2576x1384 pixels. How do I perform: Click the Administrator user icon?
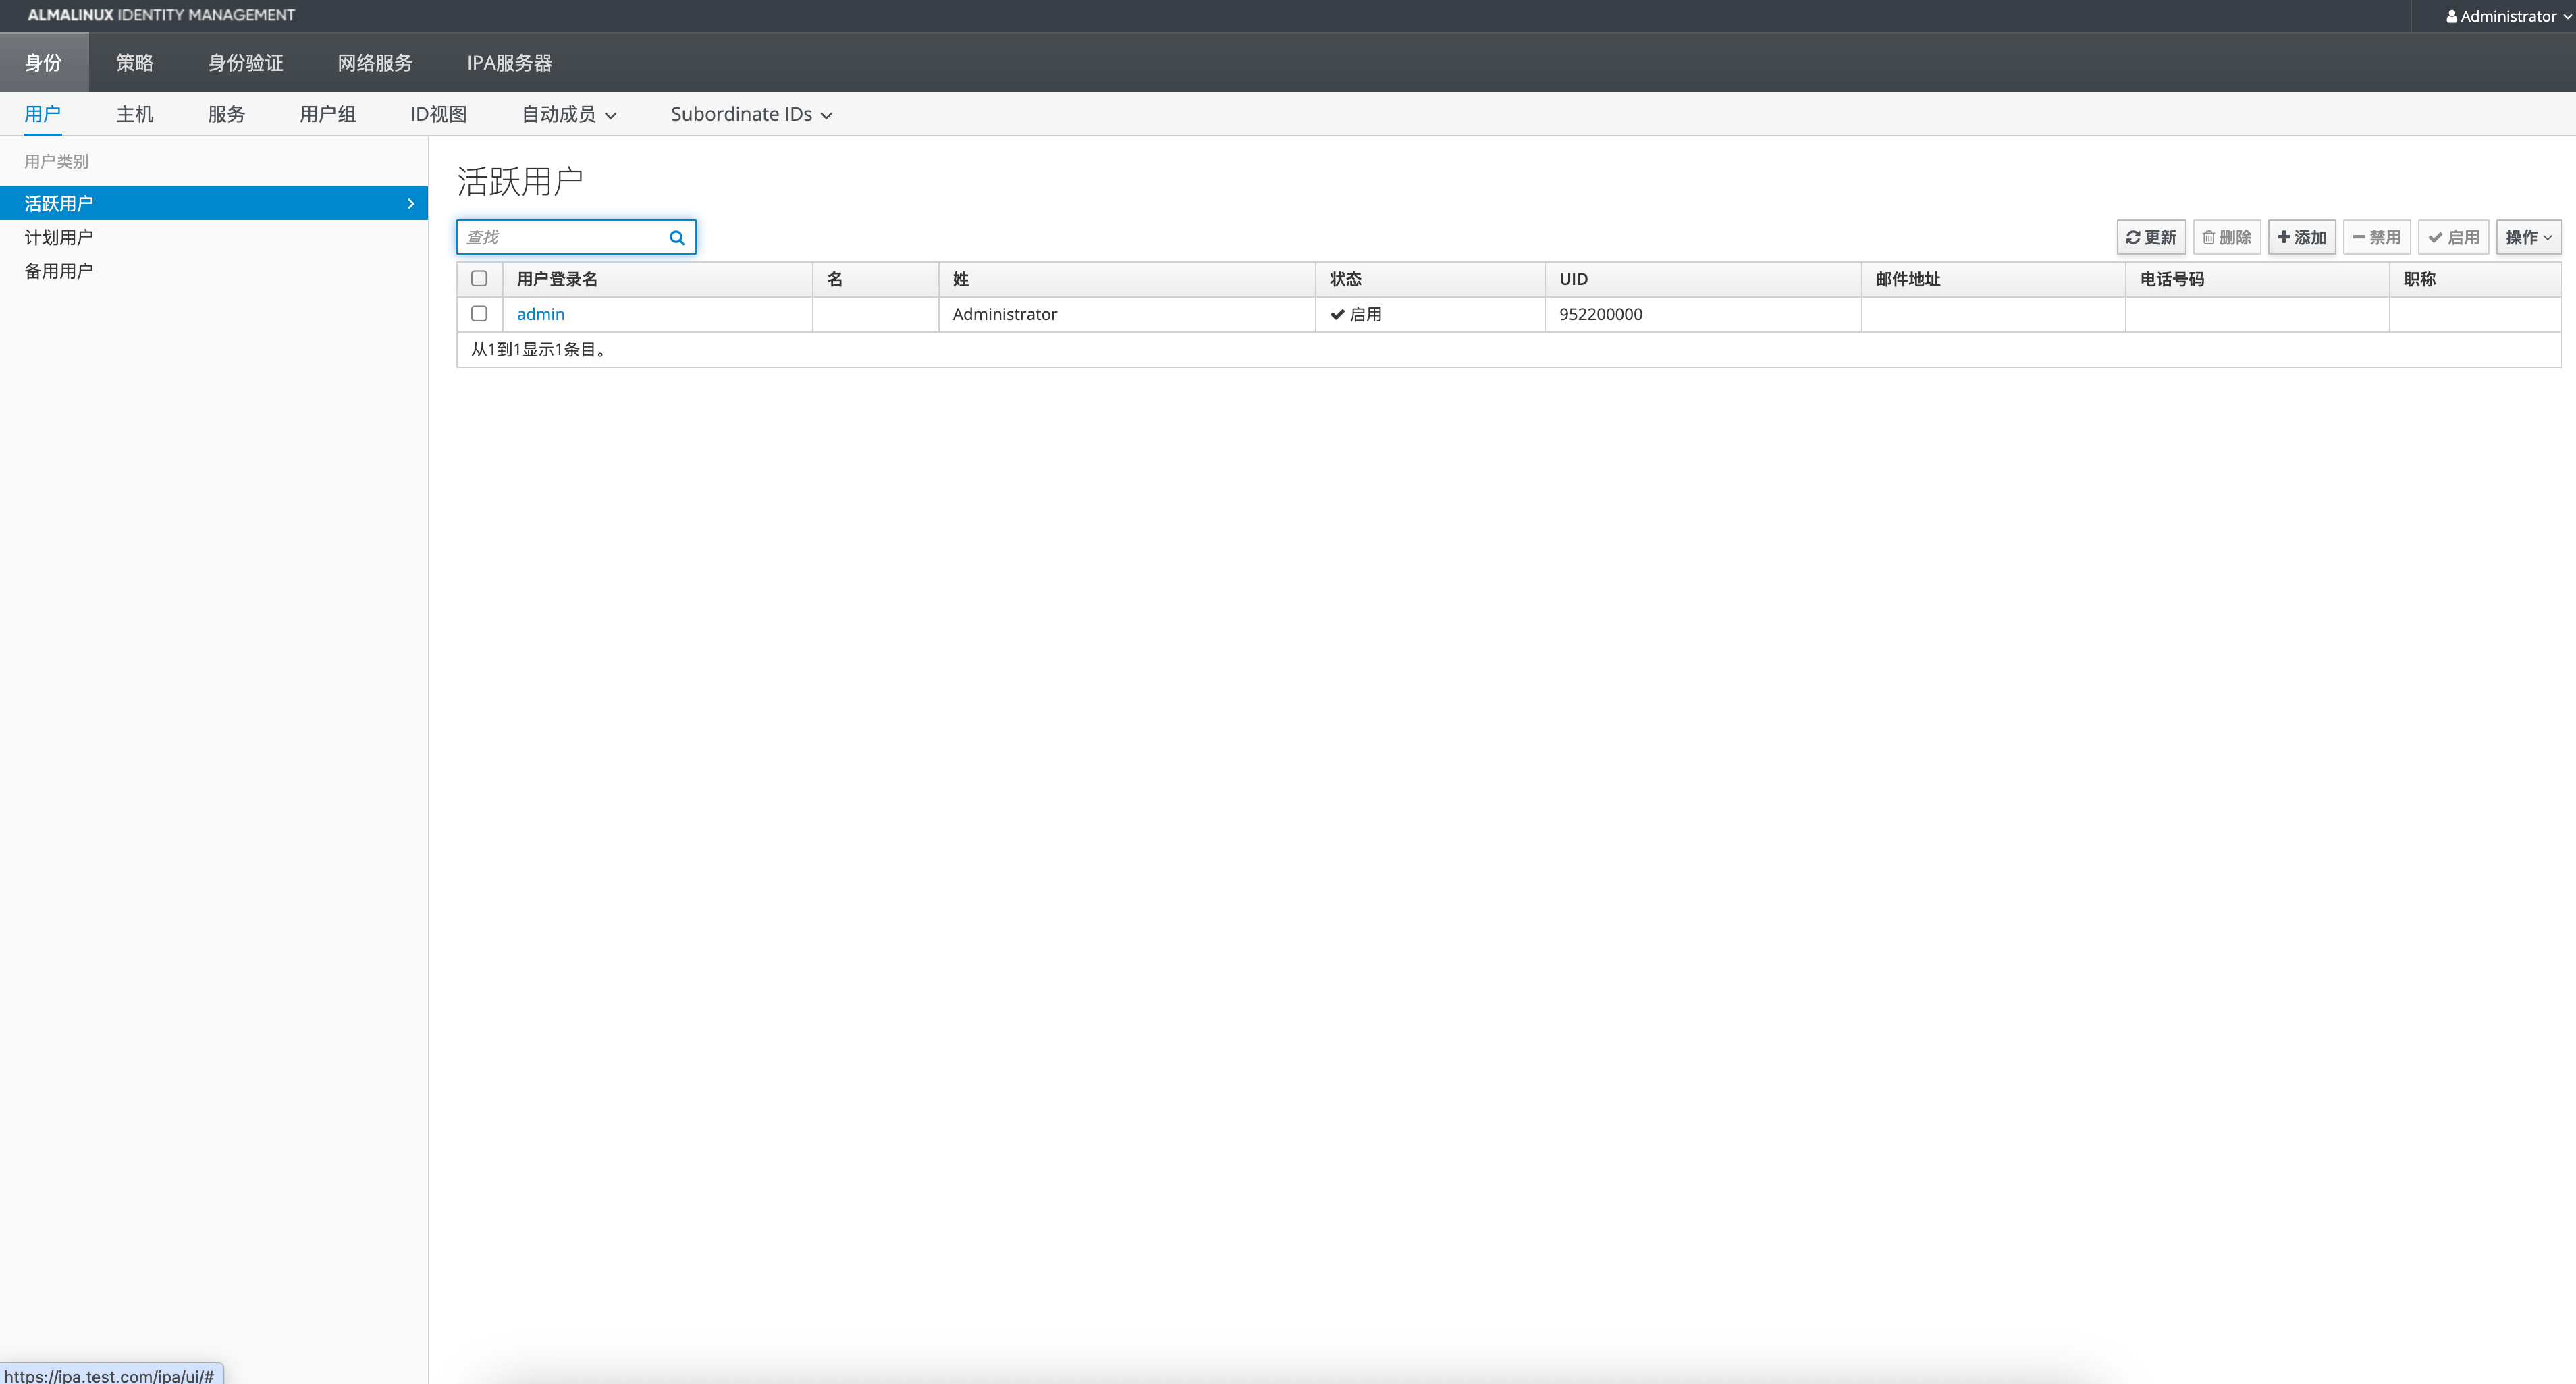tap(2451, 16)
